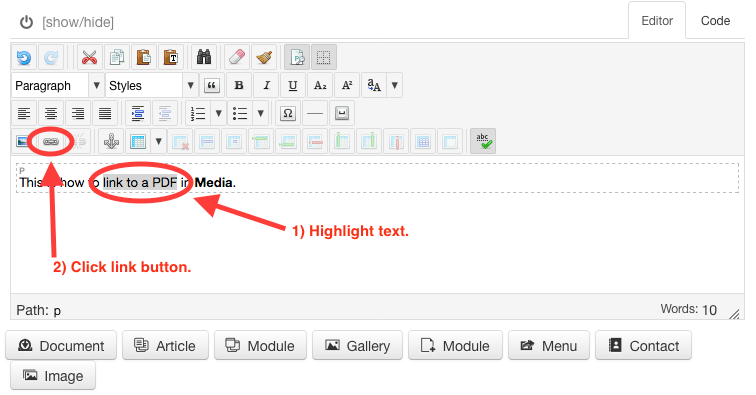The image size is (756, 395).
Task: Click the Insert Image toolbar icon
Action: tap(22, 142)
